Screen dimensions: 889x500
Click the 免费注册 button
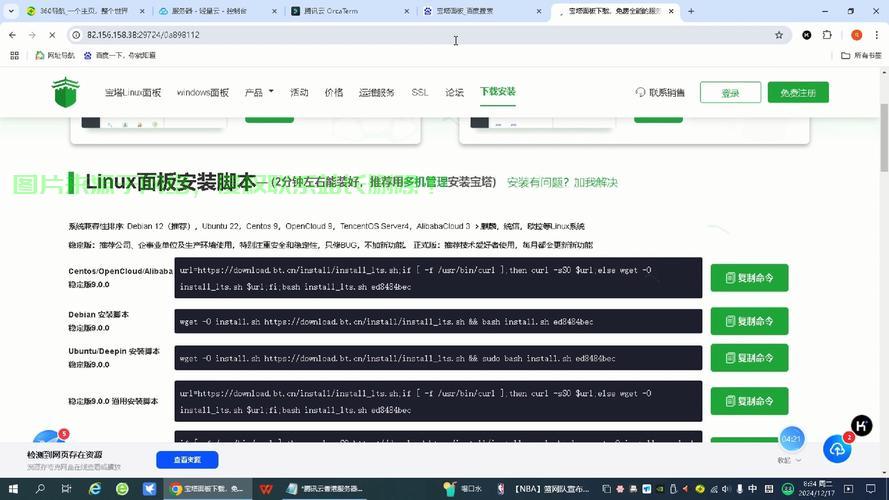pyautogui.click(x=798, y=92)
